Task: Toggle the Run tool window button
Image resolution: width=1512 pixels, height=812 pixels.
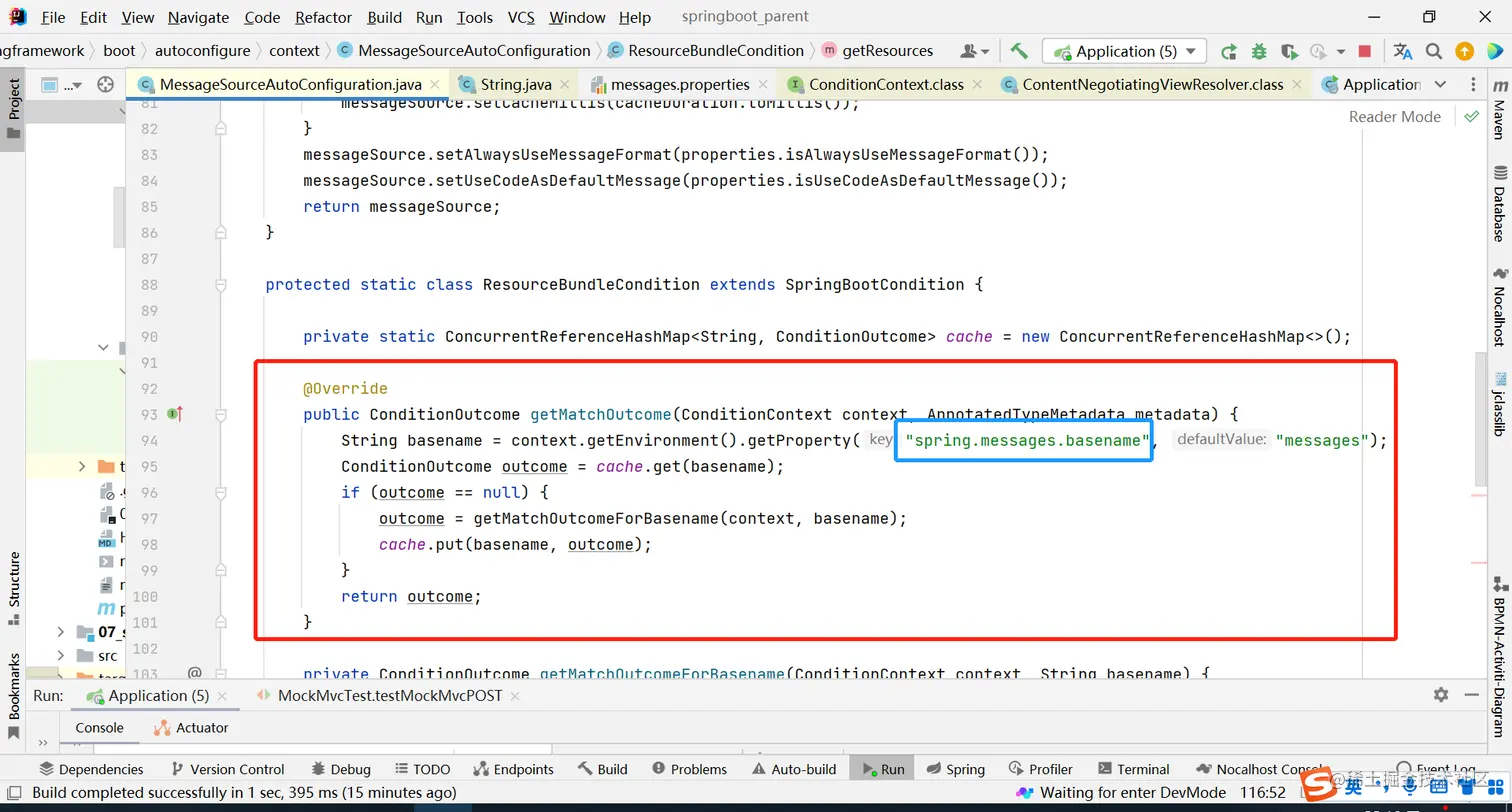Action: (x=882, y=769)
